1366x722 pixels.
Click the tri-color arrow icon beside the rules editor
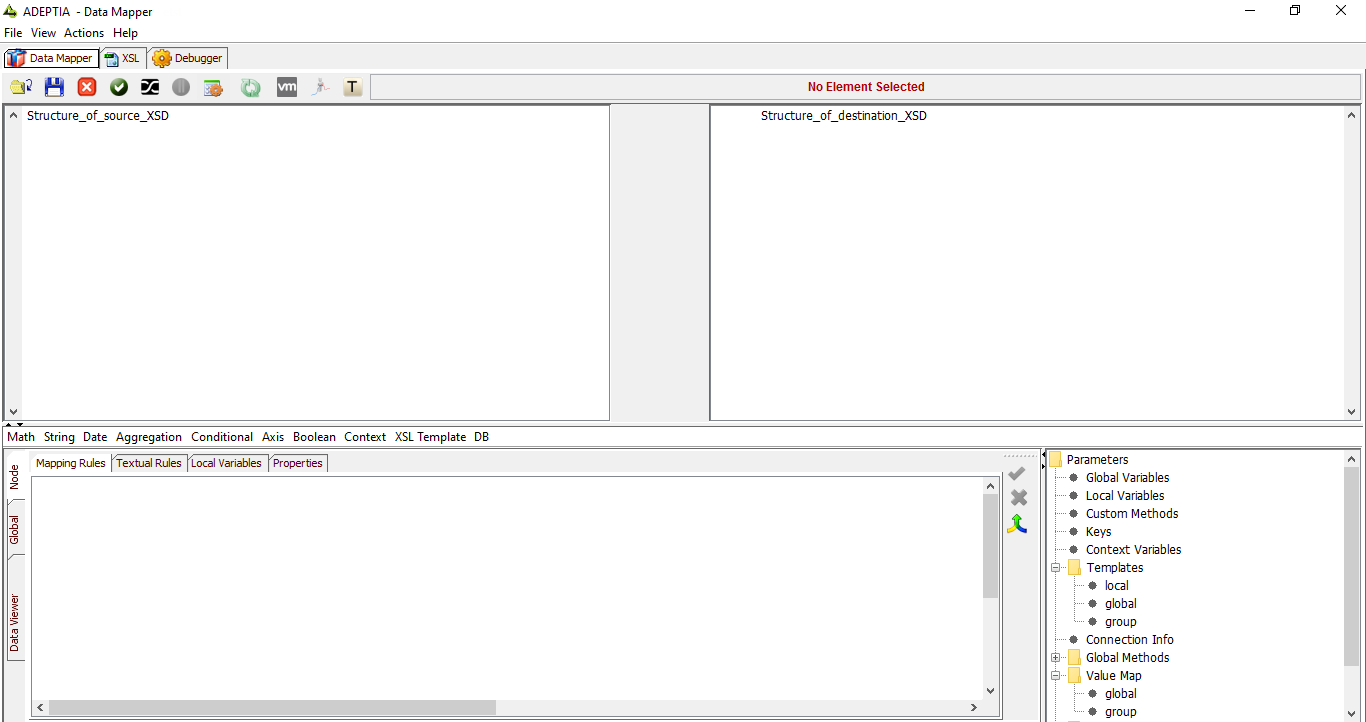[x=1017, y=524]
